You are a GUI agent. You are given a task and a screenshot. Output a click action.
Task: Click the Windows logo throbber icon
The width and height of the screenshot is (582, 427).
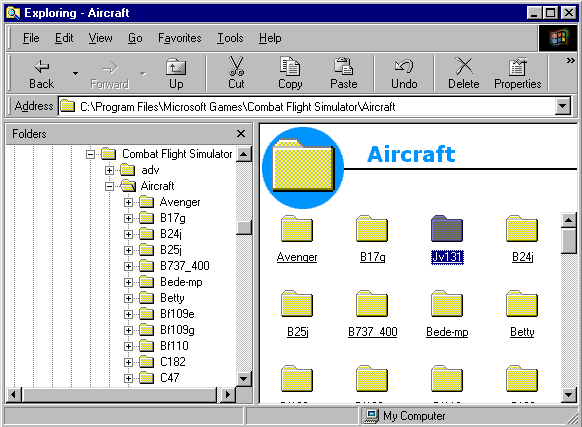pyautogui.click(x=558, y=38)
